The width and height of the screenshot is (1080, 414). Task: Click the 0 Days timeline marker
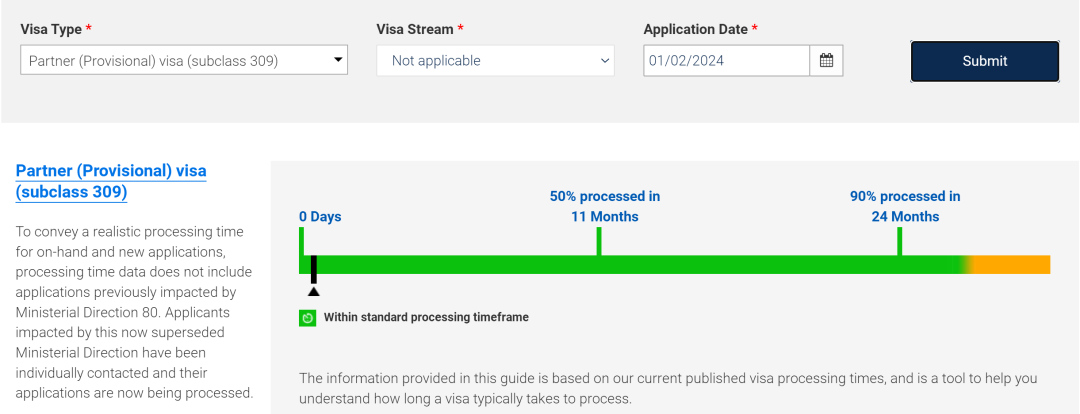pos(319,216)
